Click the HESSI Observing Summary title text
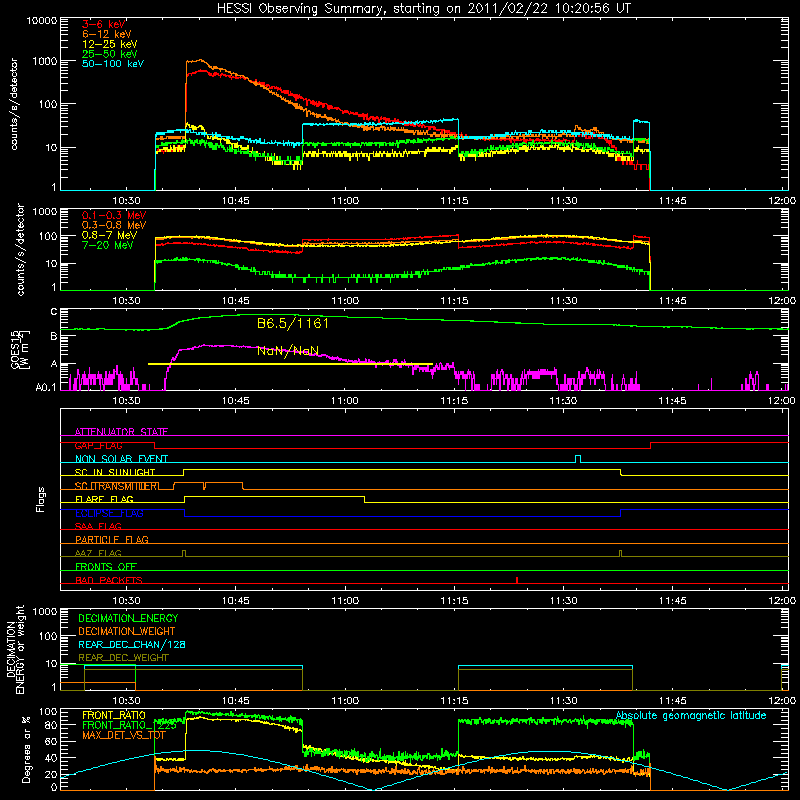800x800 pixels. [x=423, y=9]
